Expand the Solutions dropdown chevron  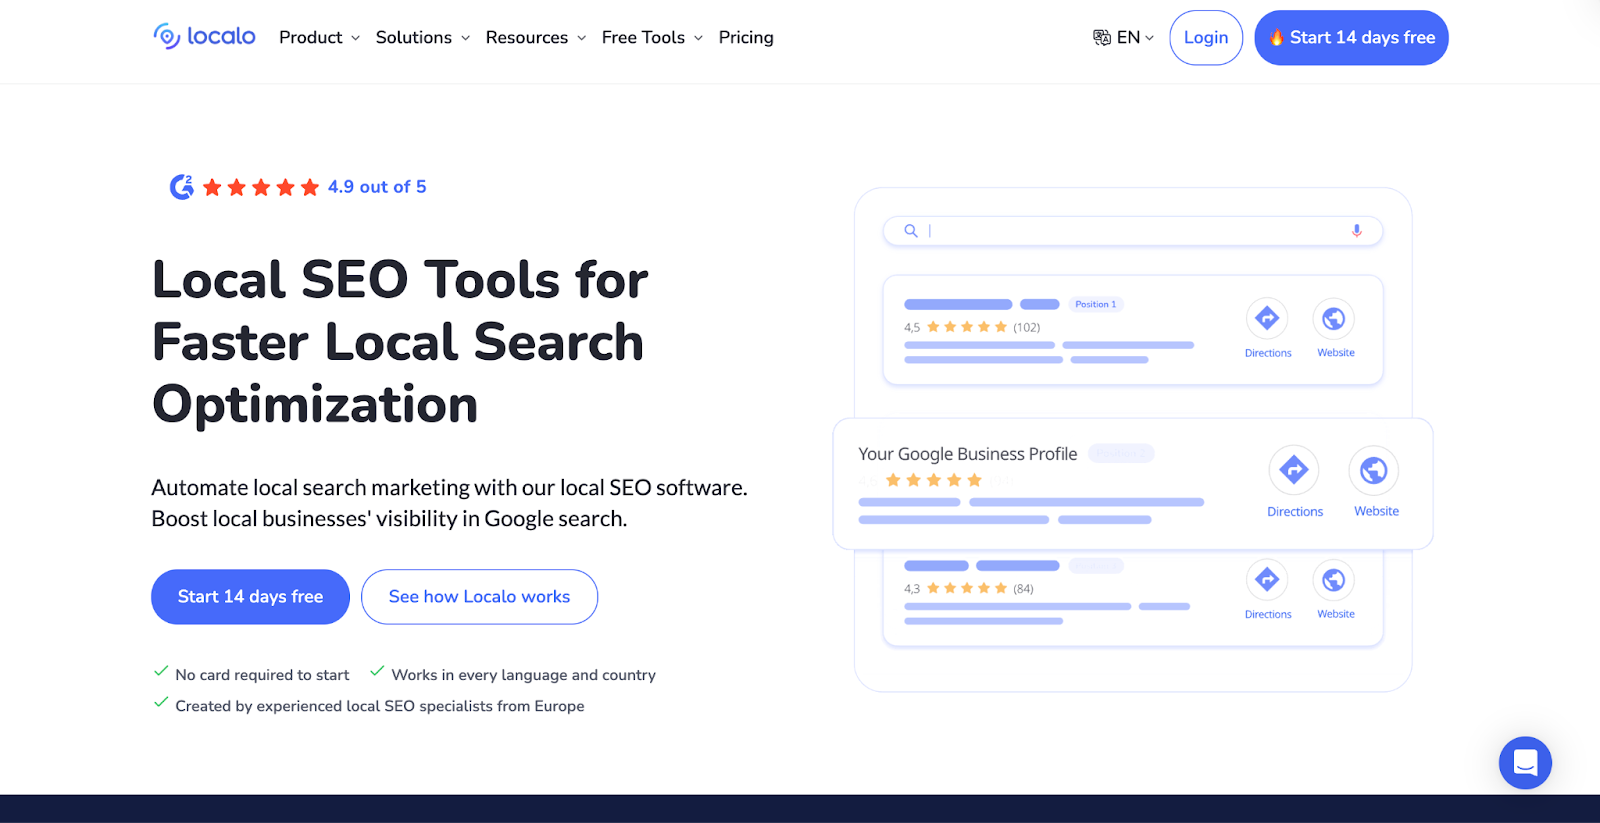(465, 38)
